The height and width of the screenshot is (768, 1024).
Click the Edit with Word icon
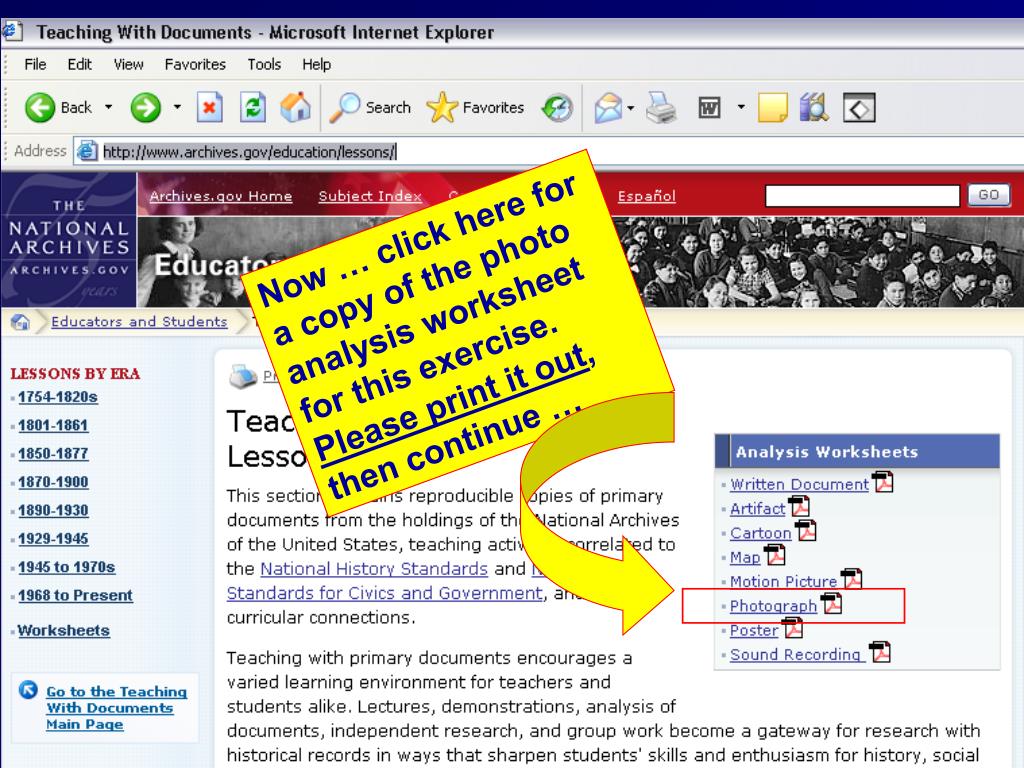click(x=709, y=108)
